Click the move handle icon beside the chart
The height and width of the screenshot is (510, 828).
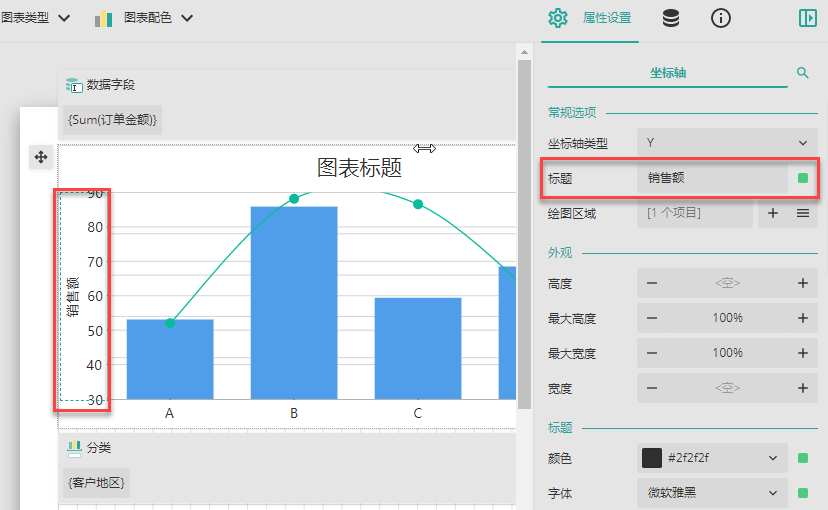coord(41,157)
